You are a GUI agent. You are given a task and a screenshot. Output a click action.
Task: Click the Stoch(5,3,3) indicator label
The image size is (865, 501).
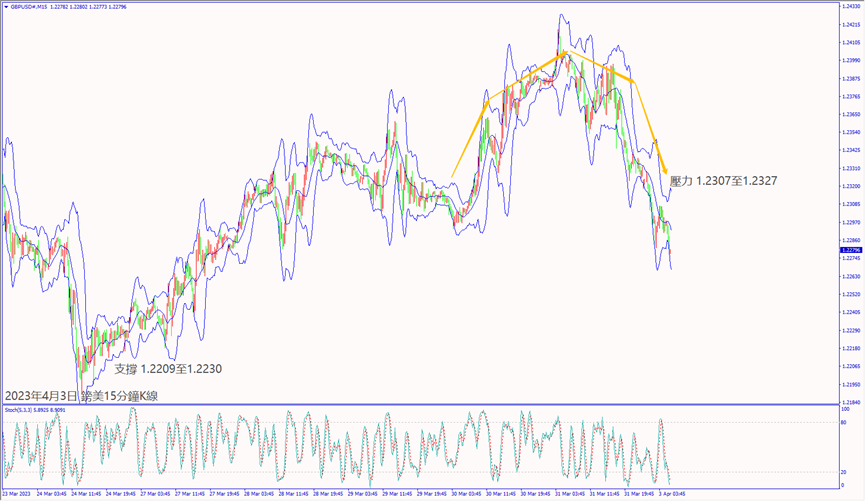coord(16,409)
